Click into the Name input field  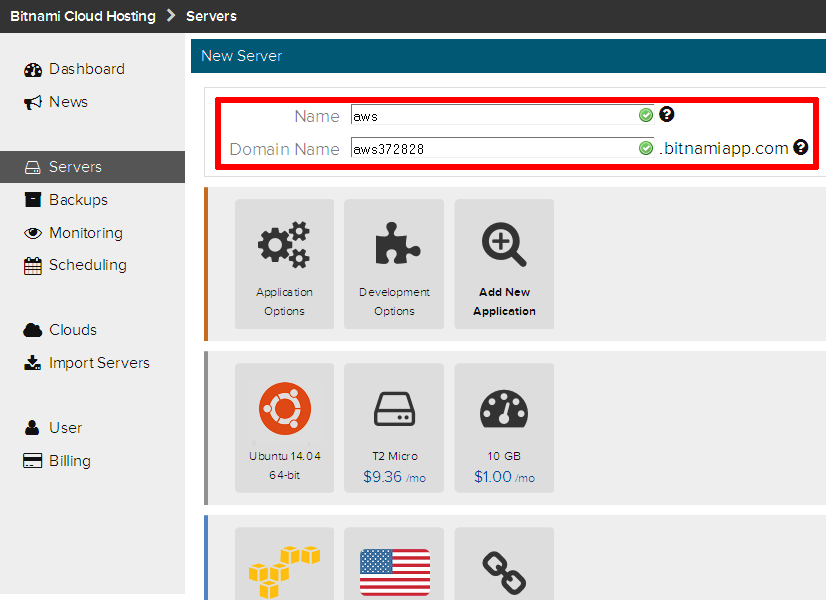click(x=503, y=115)
